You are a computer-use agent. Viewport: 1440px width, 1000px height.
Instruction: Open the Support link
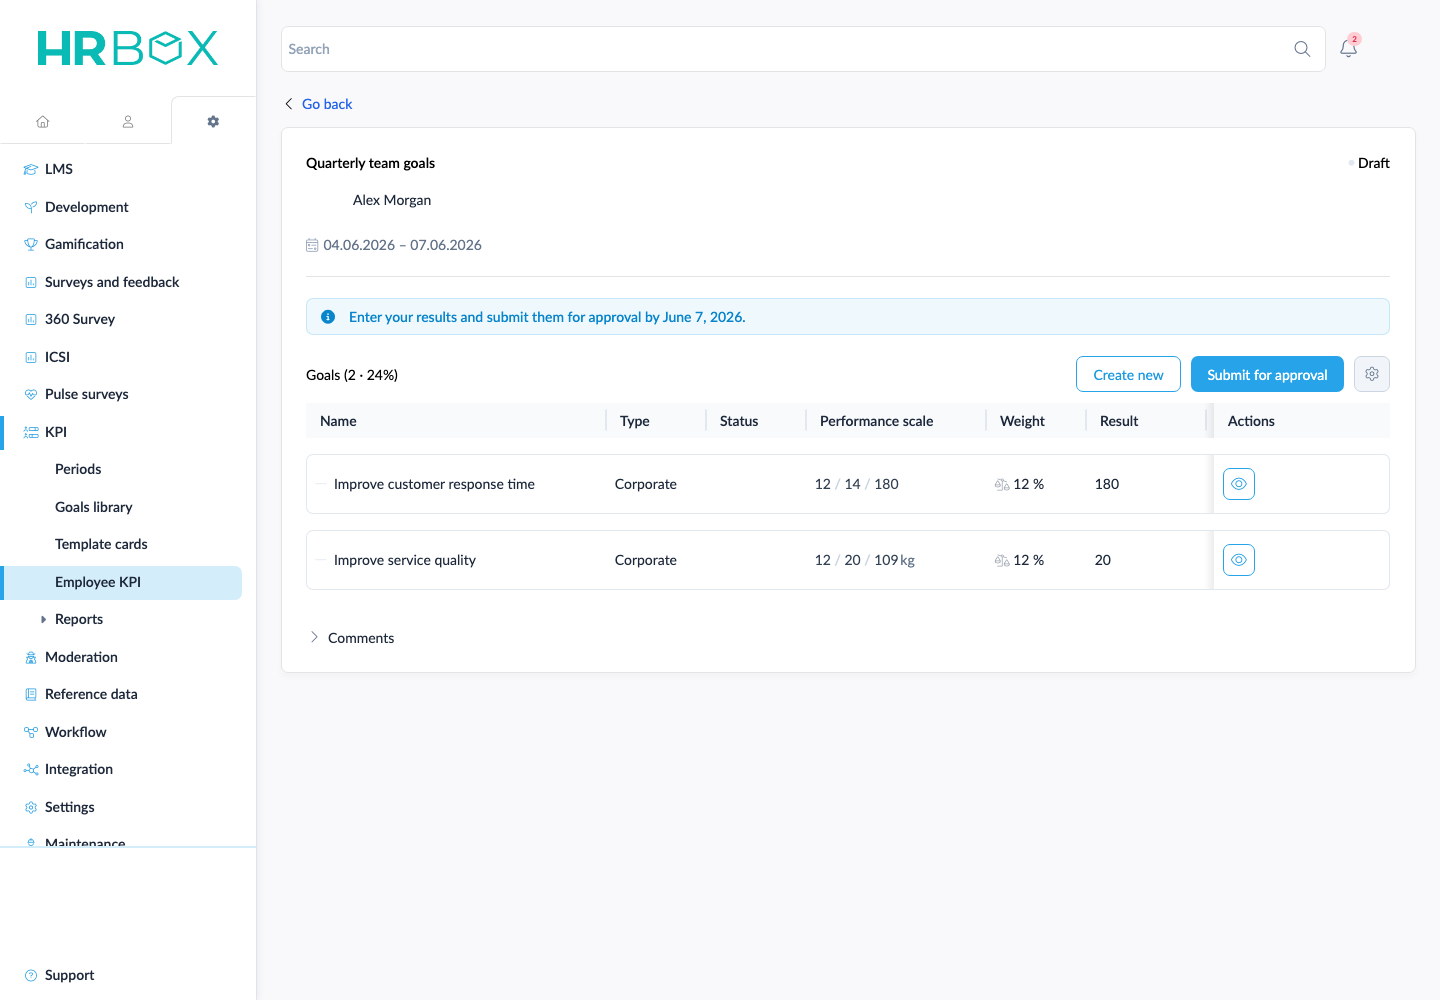point(70,975)
